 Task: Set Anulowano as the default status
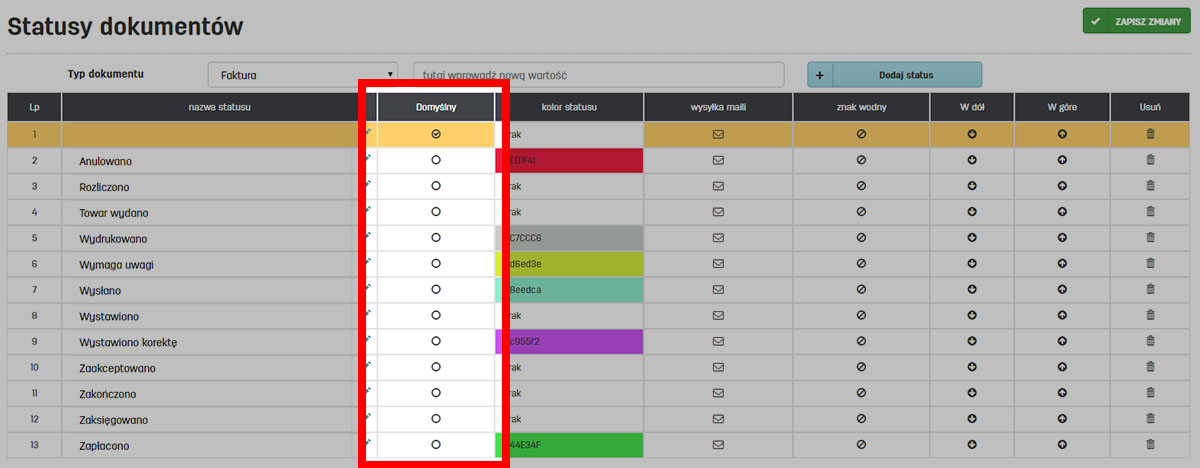pyautogui.click(x=436, y=160)
